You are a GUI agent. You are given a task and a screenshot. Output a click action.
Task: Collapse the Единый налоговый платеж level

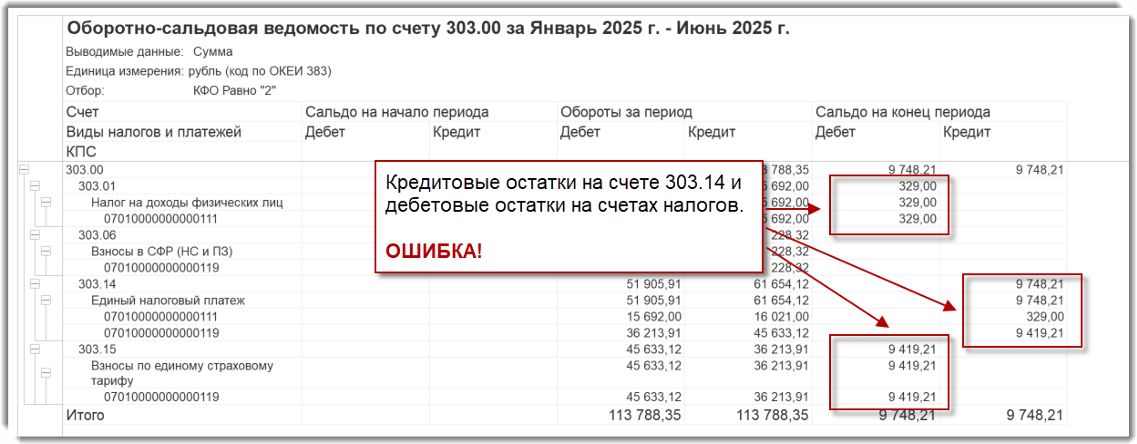tap(45, 300)
